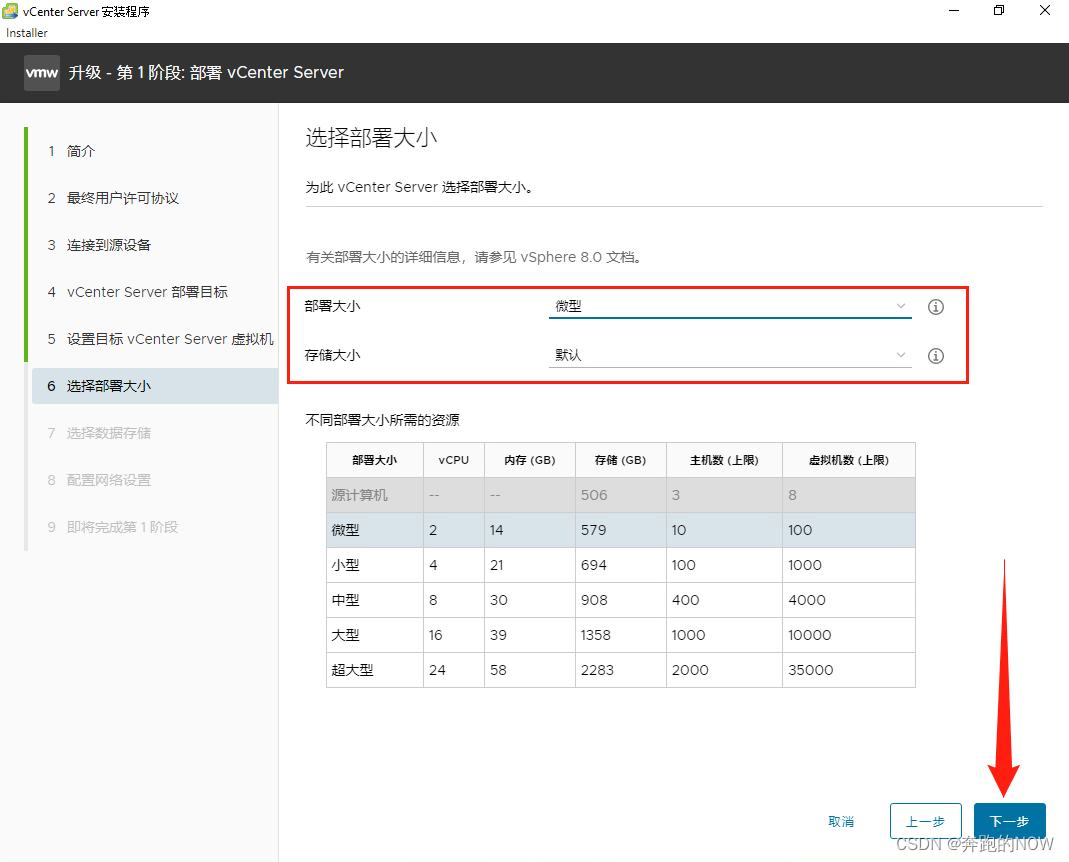Click the 存储 (GB) column header
The image size is (1069, 862).
click(620, 460)
